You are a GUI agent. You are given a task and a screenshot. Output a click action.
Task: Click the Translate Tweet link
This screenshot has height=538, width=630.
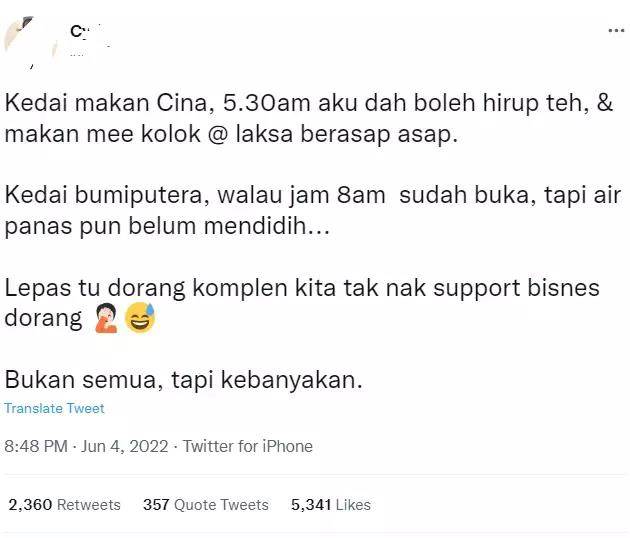[54, 408]
